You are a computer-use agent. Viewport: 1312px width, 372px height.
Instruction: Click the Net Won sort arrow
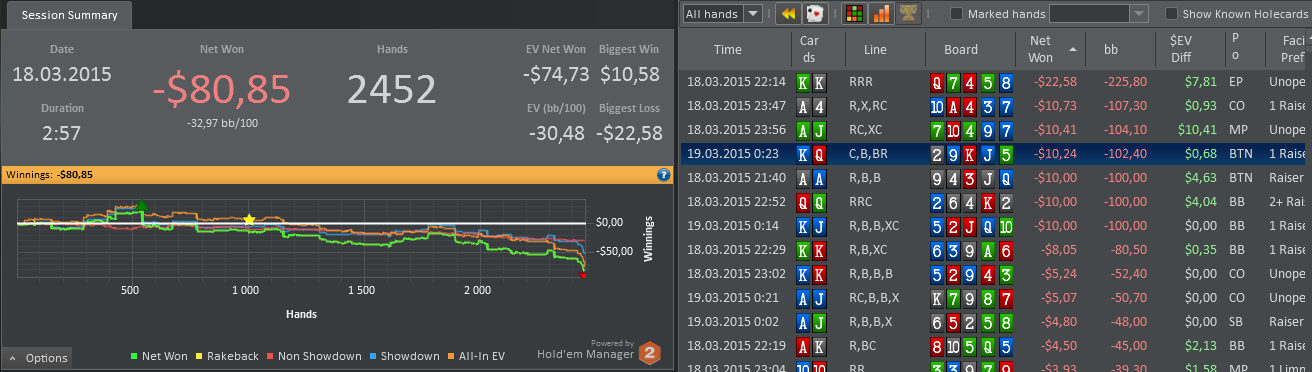[x=1073, y=49]
